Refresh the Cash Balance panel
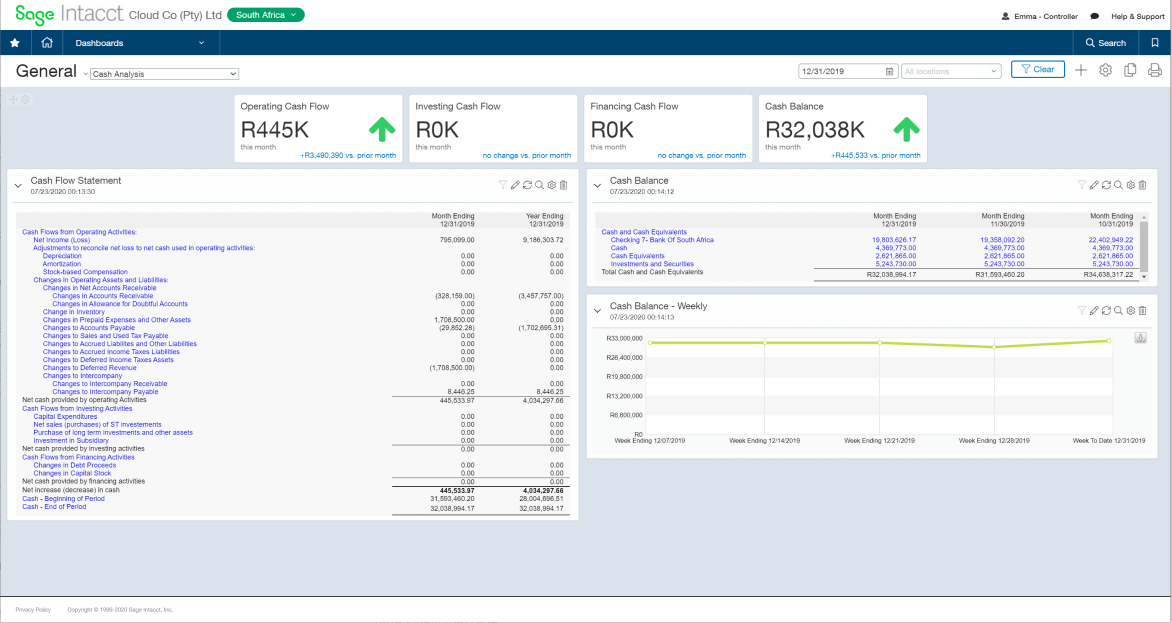Screen dimensions: 1172x623 point(1105,185)
